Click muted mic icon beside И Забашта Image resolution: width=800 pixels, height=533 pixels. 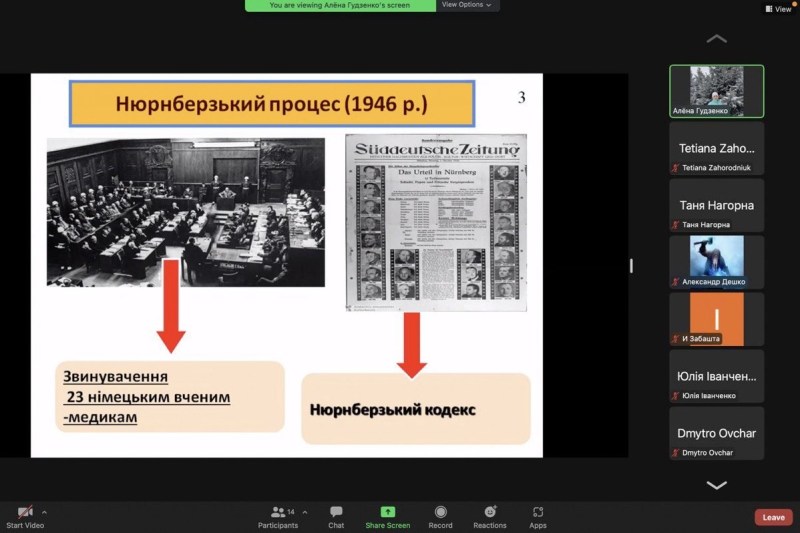[676, 339]
